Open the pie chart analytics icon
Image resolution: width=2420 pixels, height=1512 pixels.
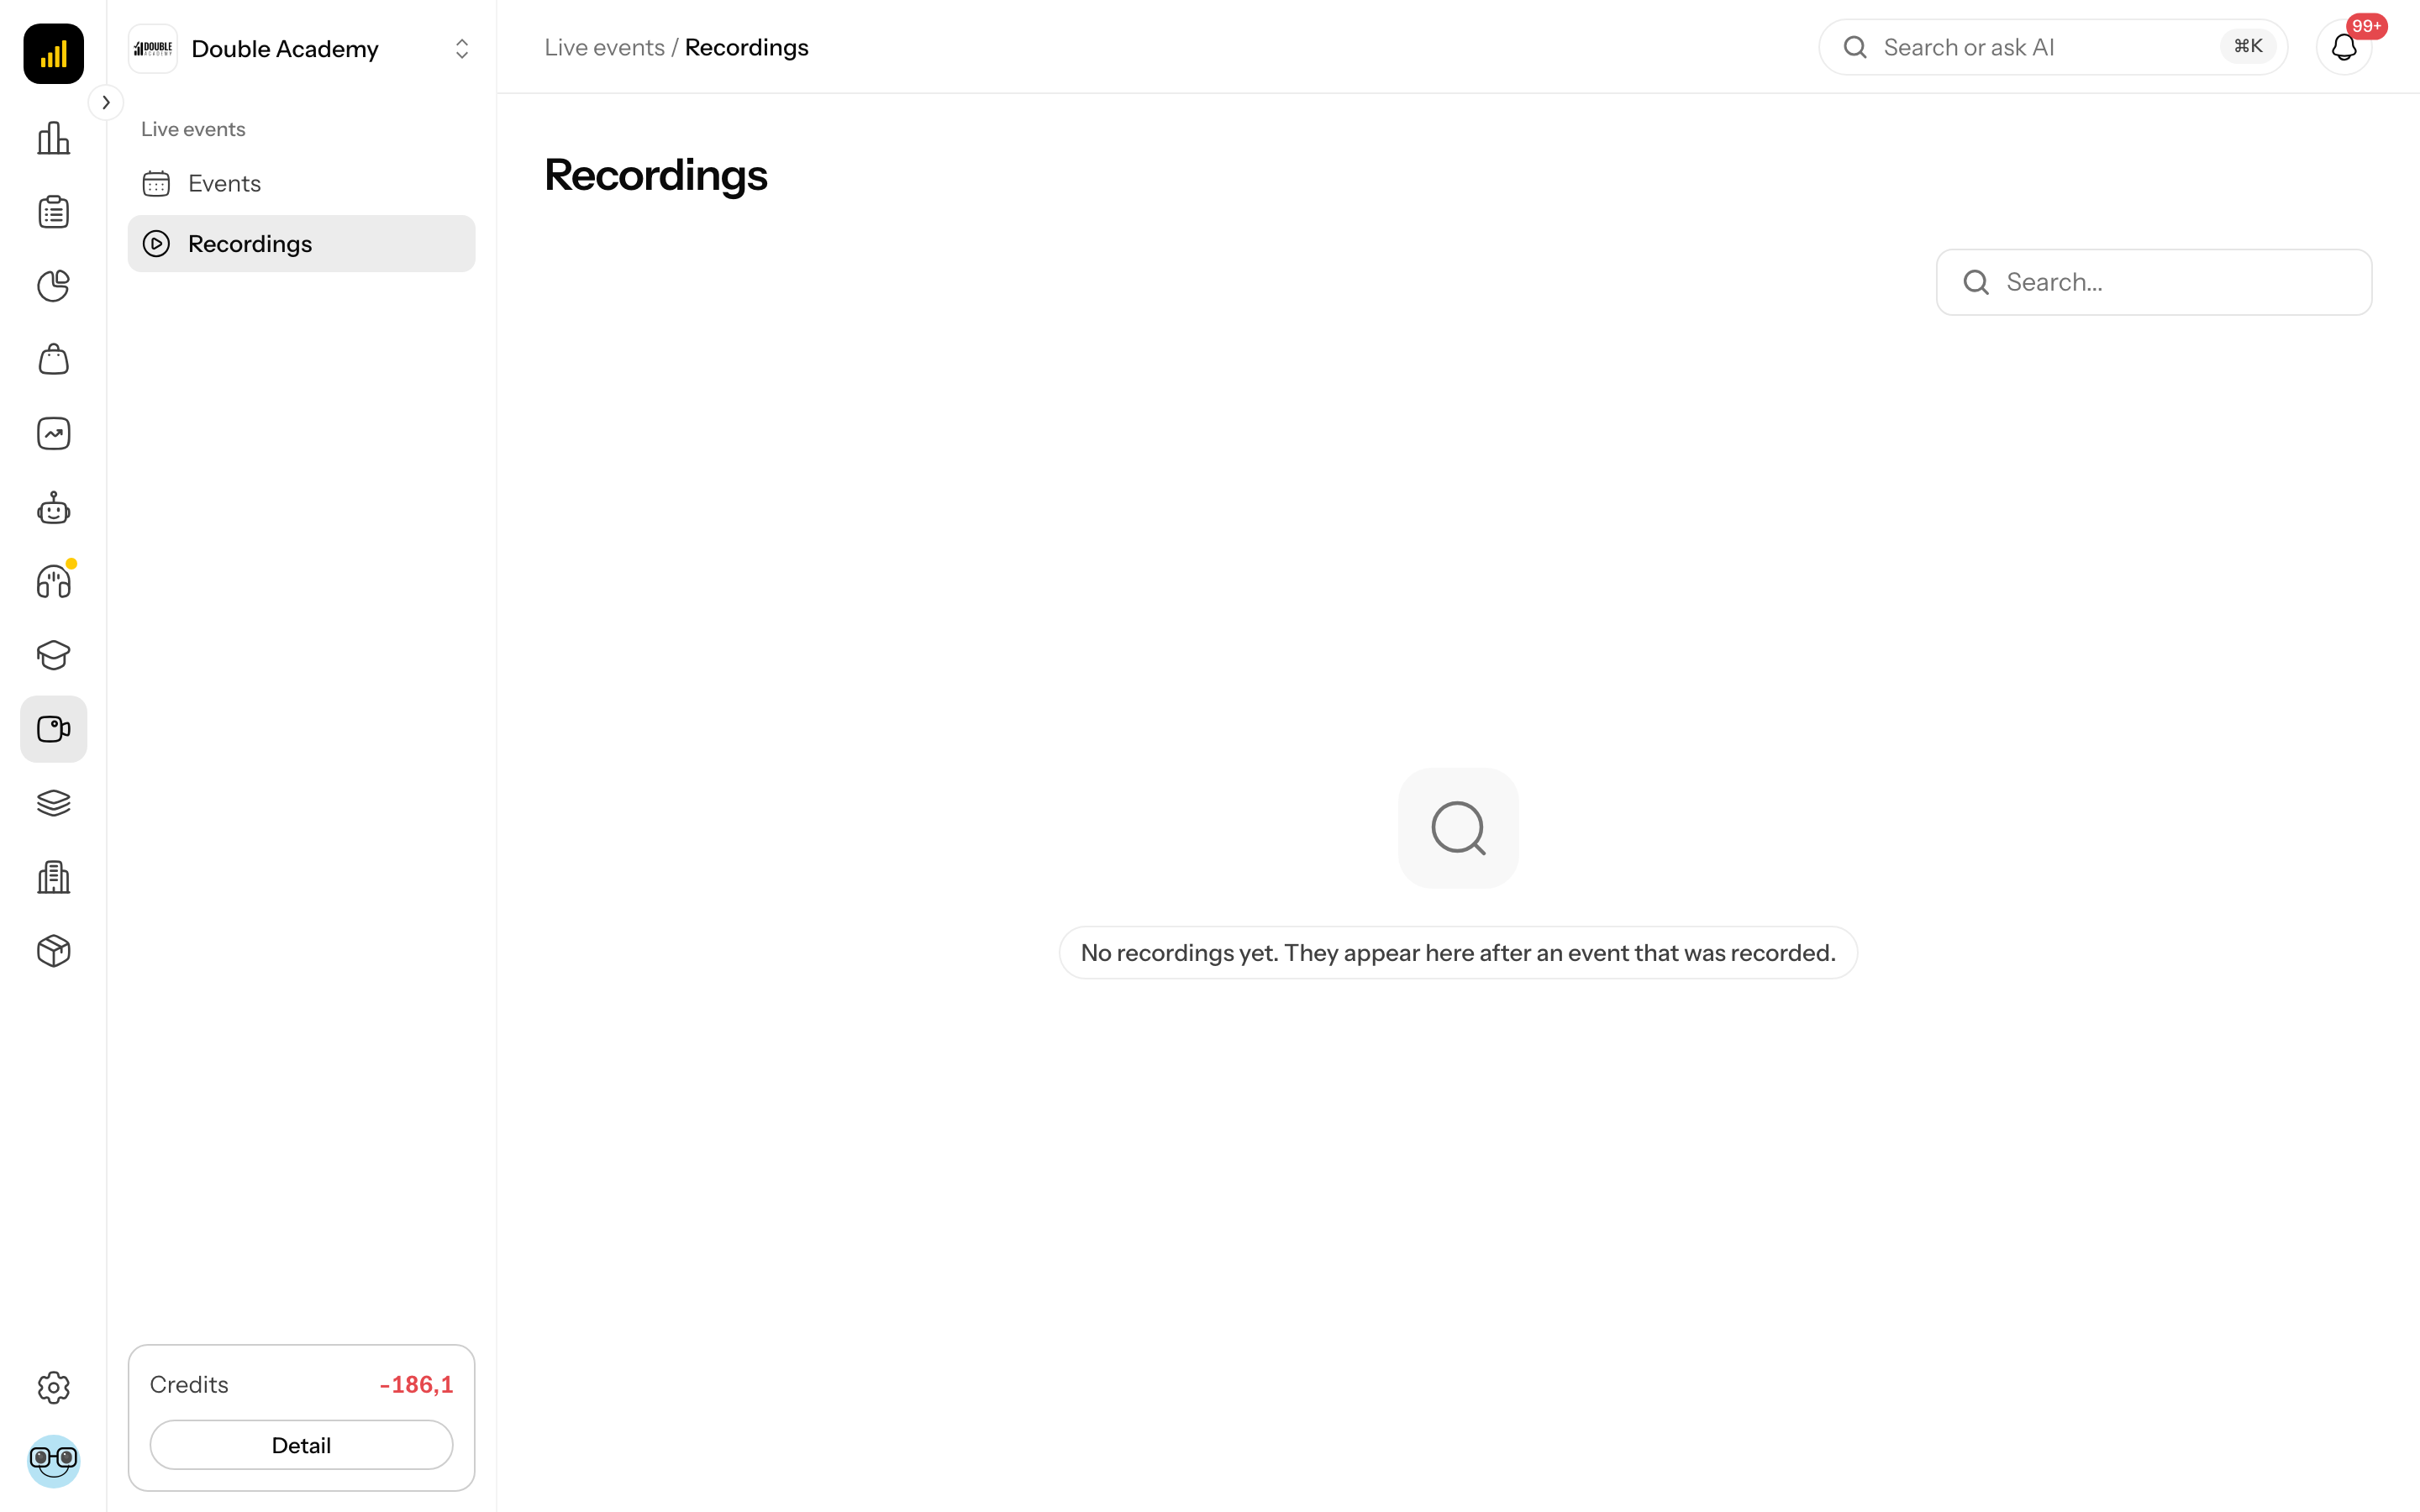(x=53, y=286)
